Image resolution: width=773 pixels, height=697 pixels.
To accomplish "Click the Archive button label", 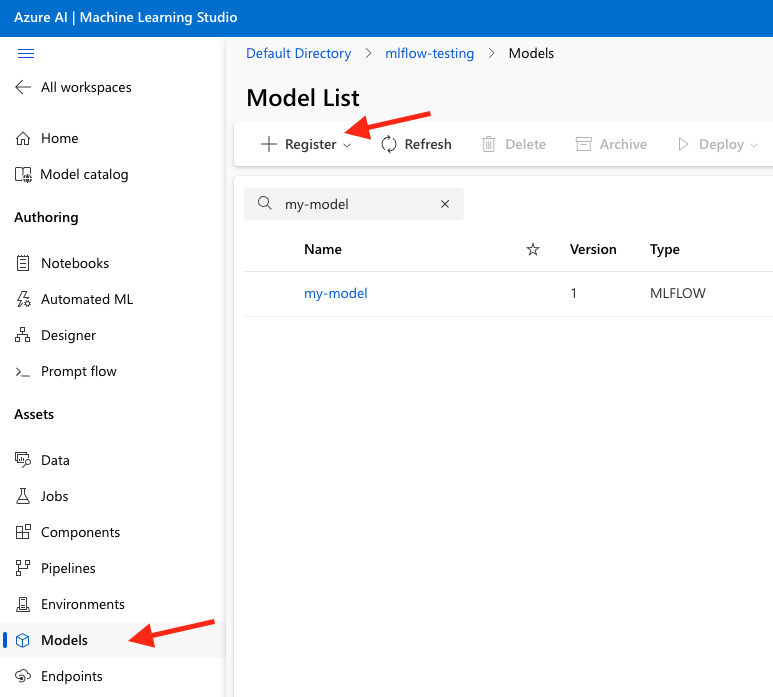I will click(623, 144).
